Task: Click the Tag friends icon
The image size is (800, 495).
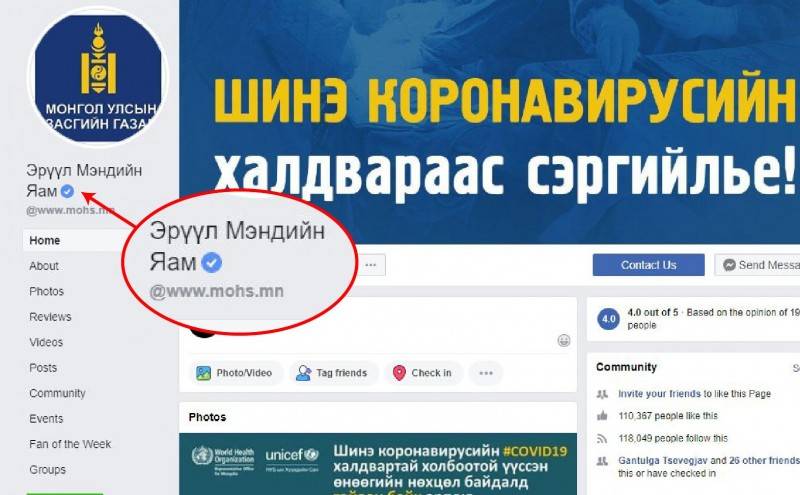Action: (304, 373)
